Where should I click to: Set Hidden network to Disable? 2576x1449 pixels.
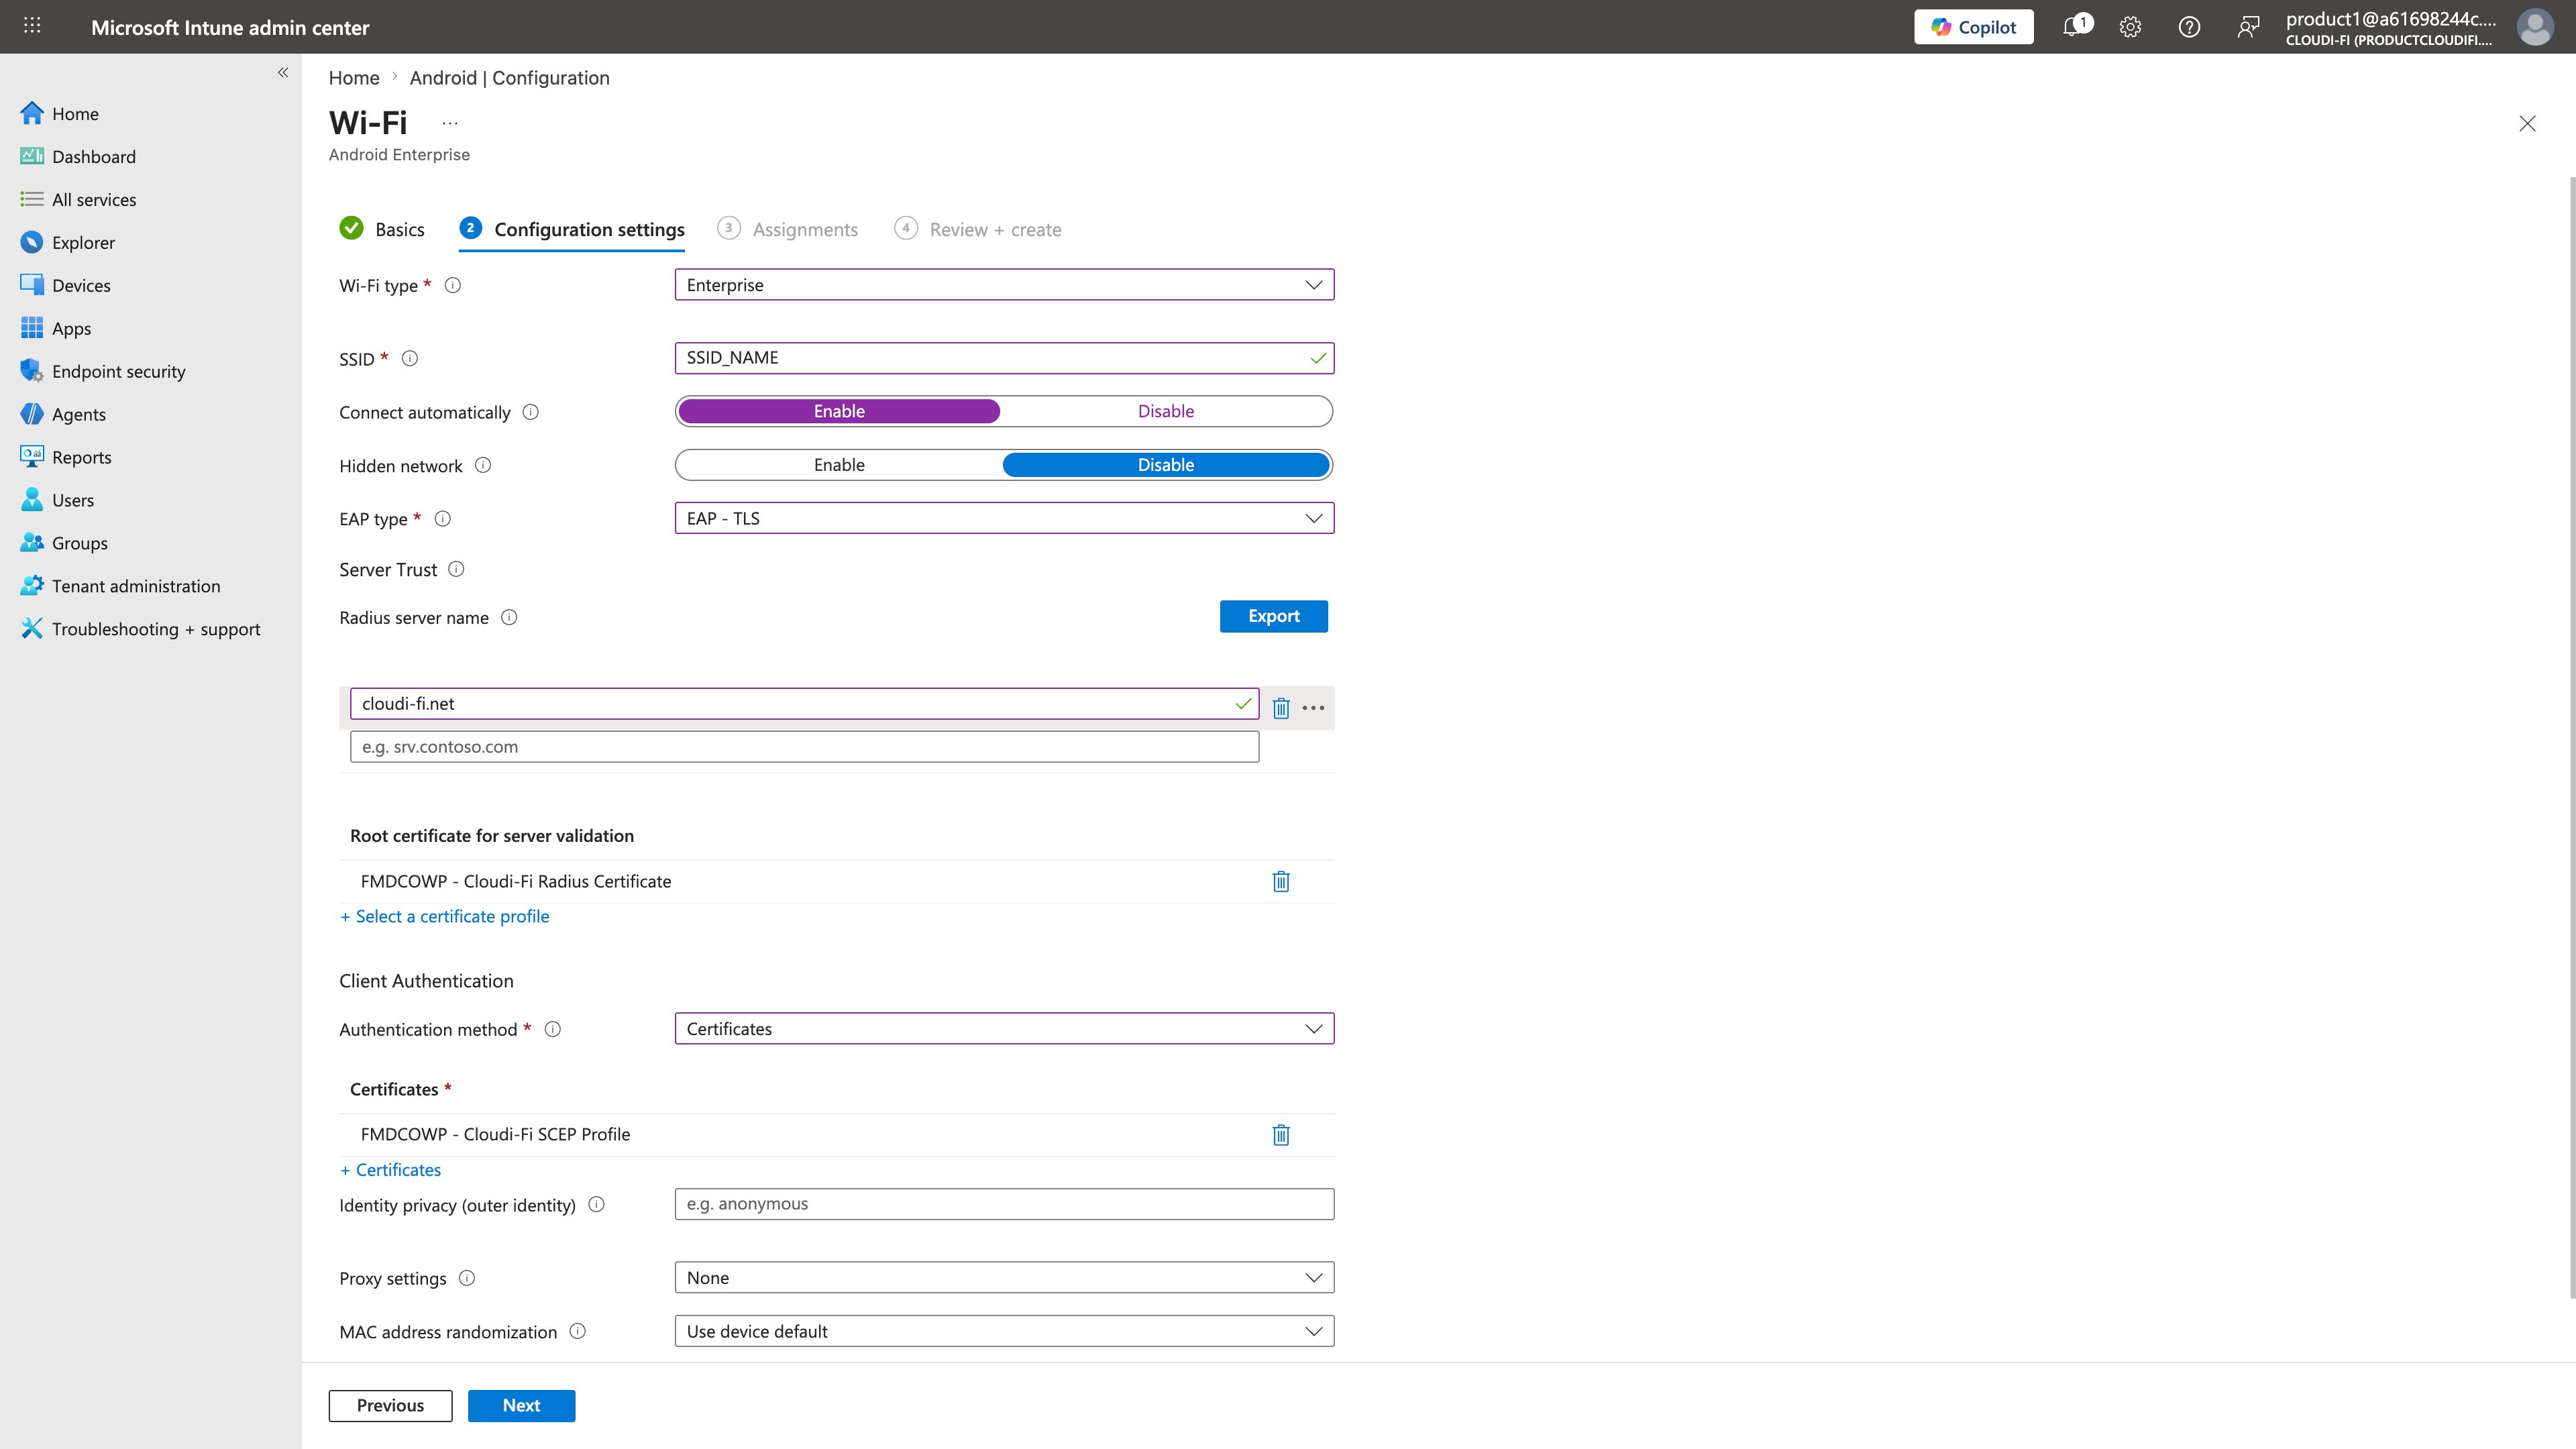coord(1166,465)
